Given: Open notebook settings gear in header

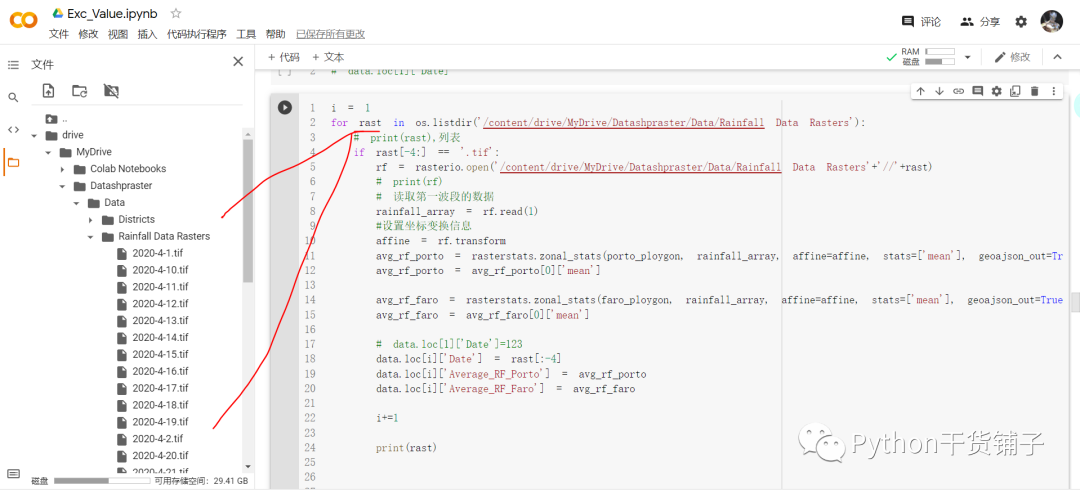Looking at the screenshot, I should click(x=1021, y=22).
